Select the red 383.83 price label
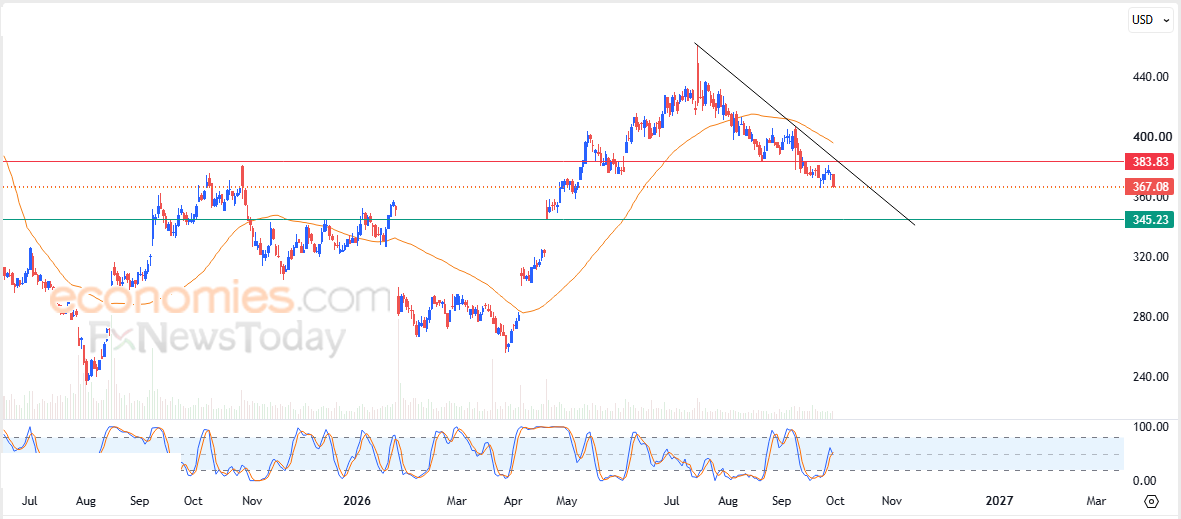Screen dimensions: 1181x519 tap(1149, 161)
